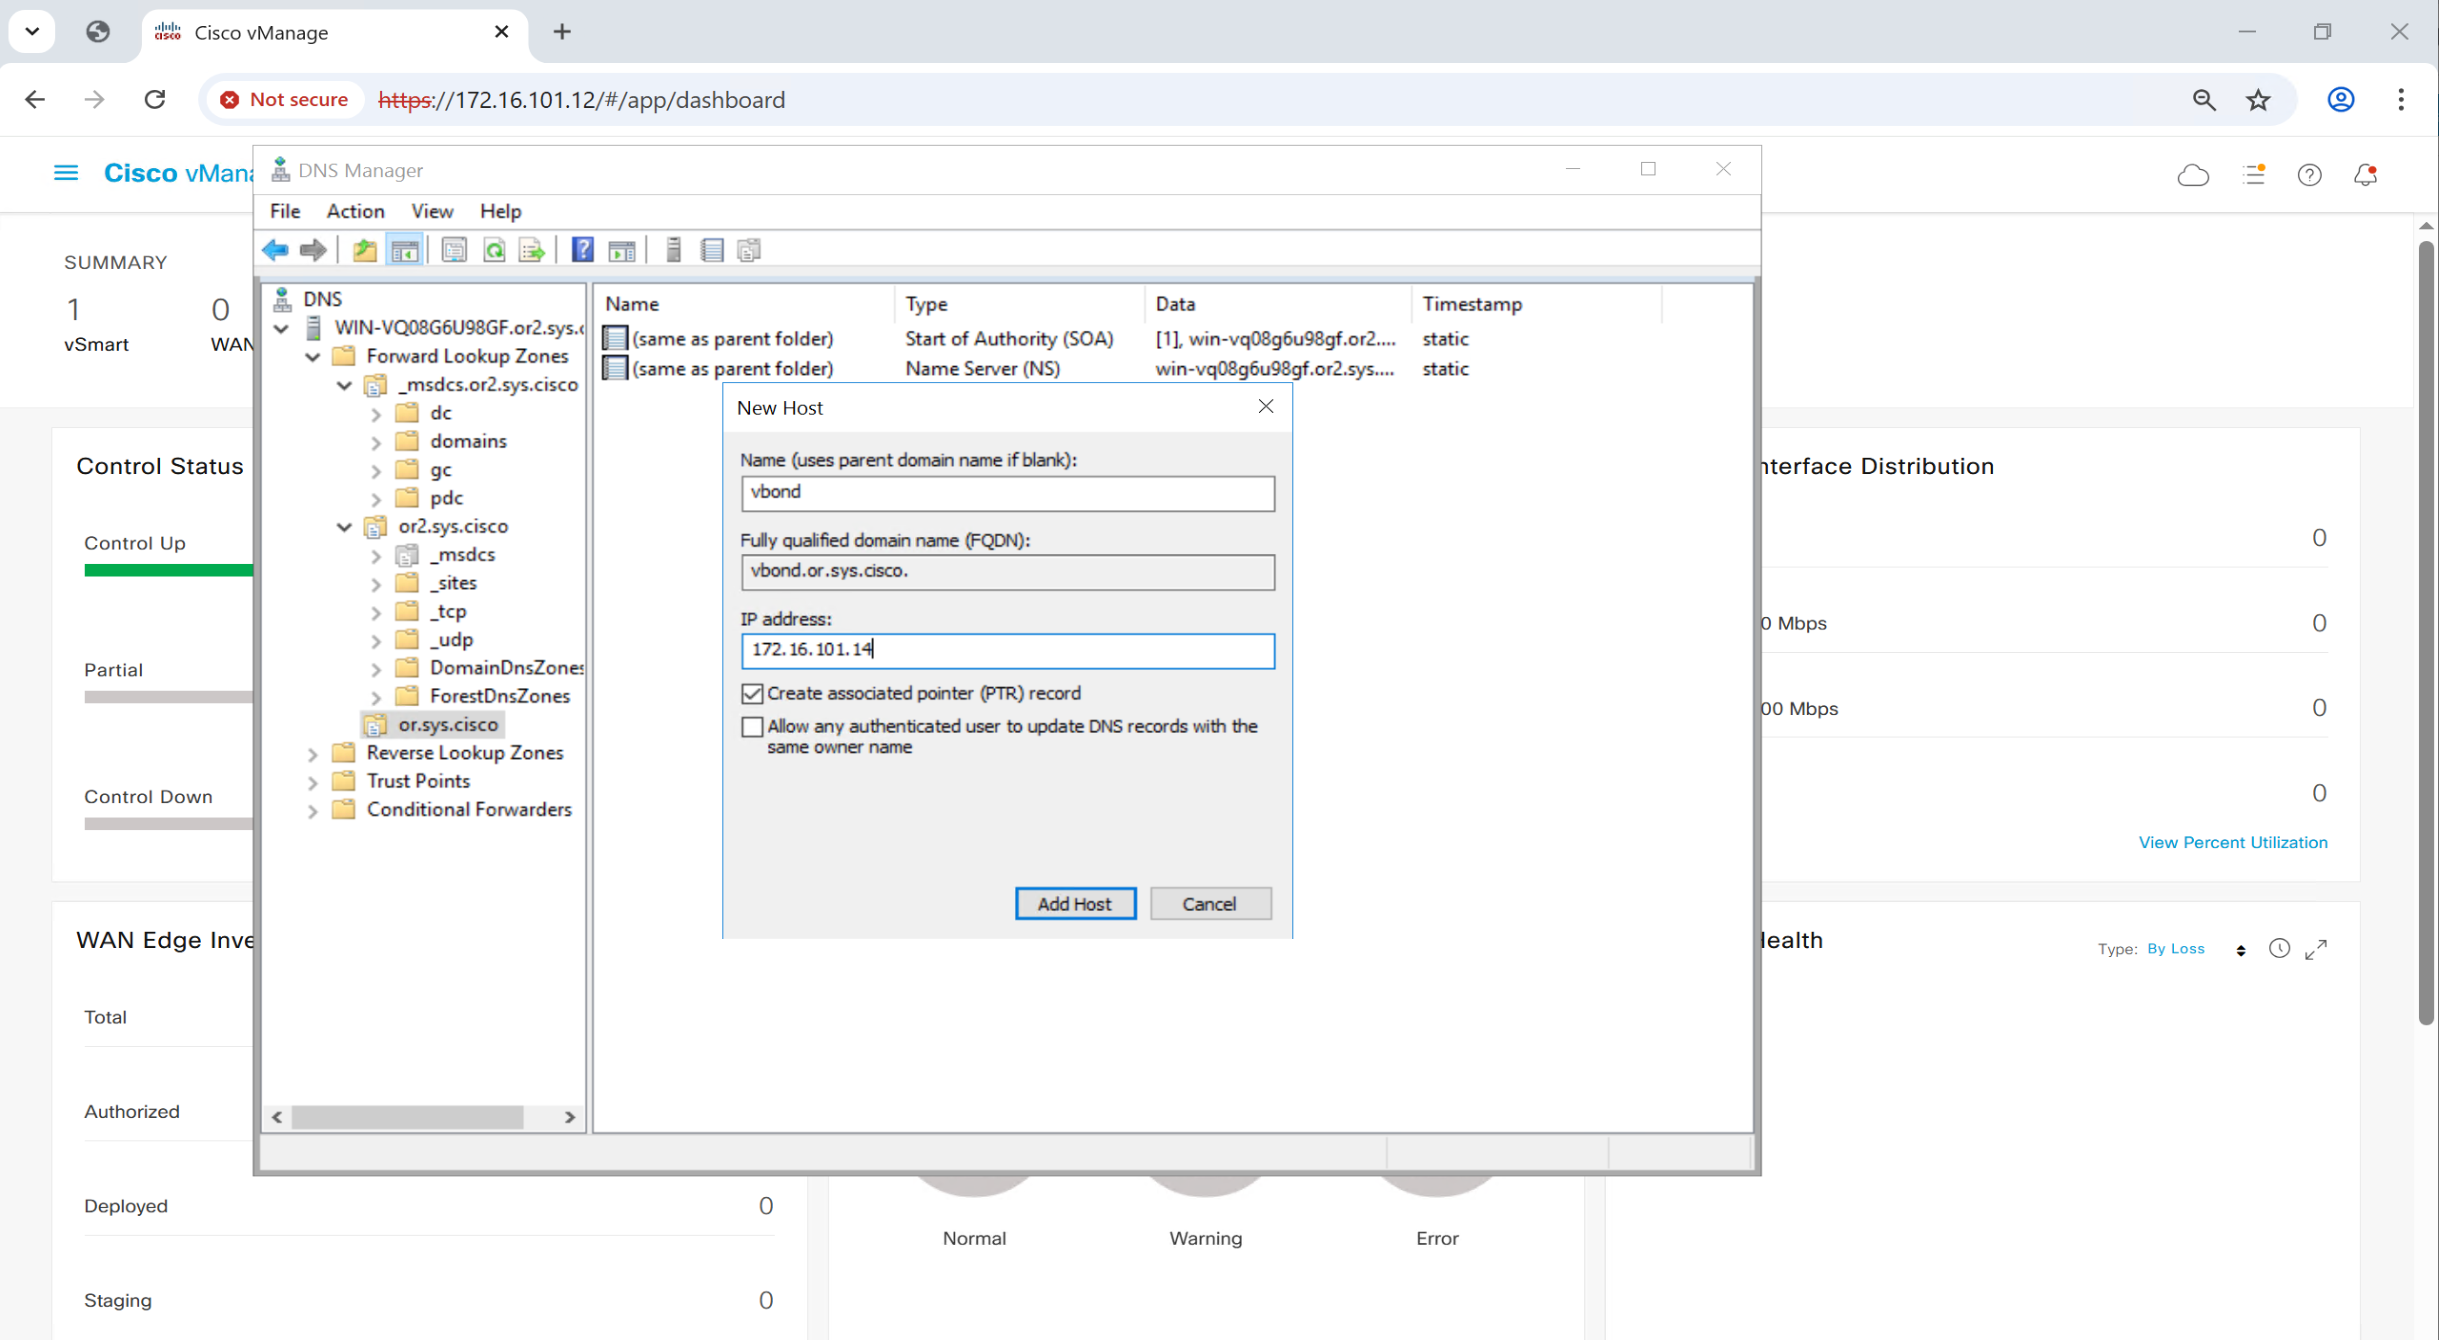Open the Action menu
This screenshot has width=2439, height=1340.
(355, 211)
